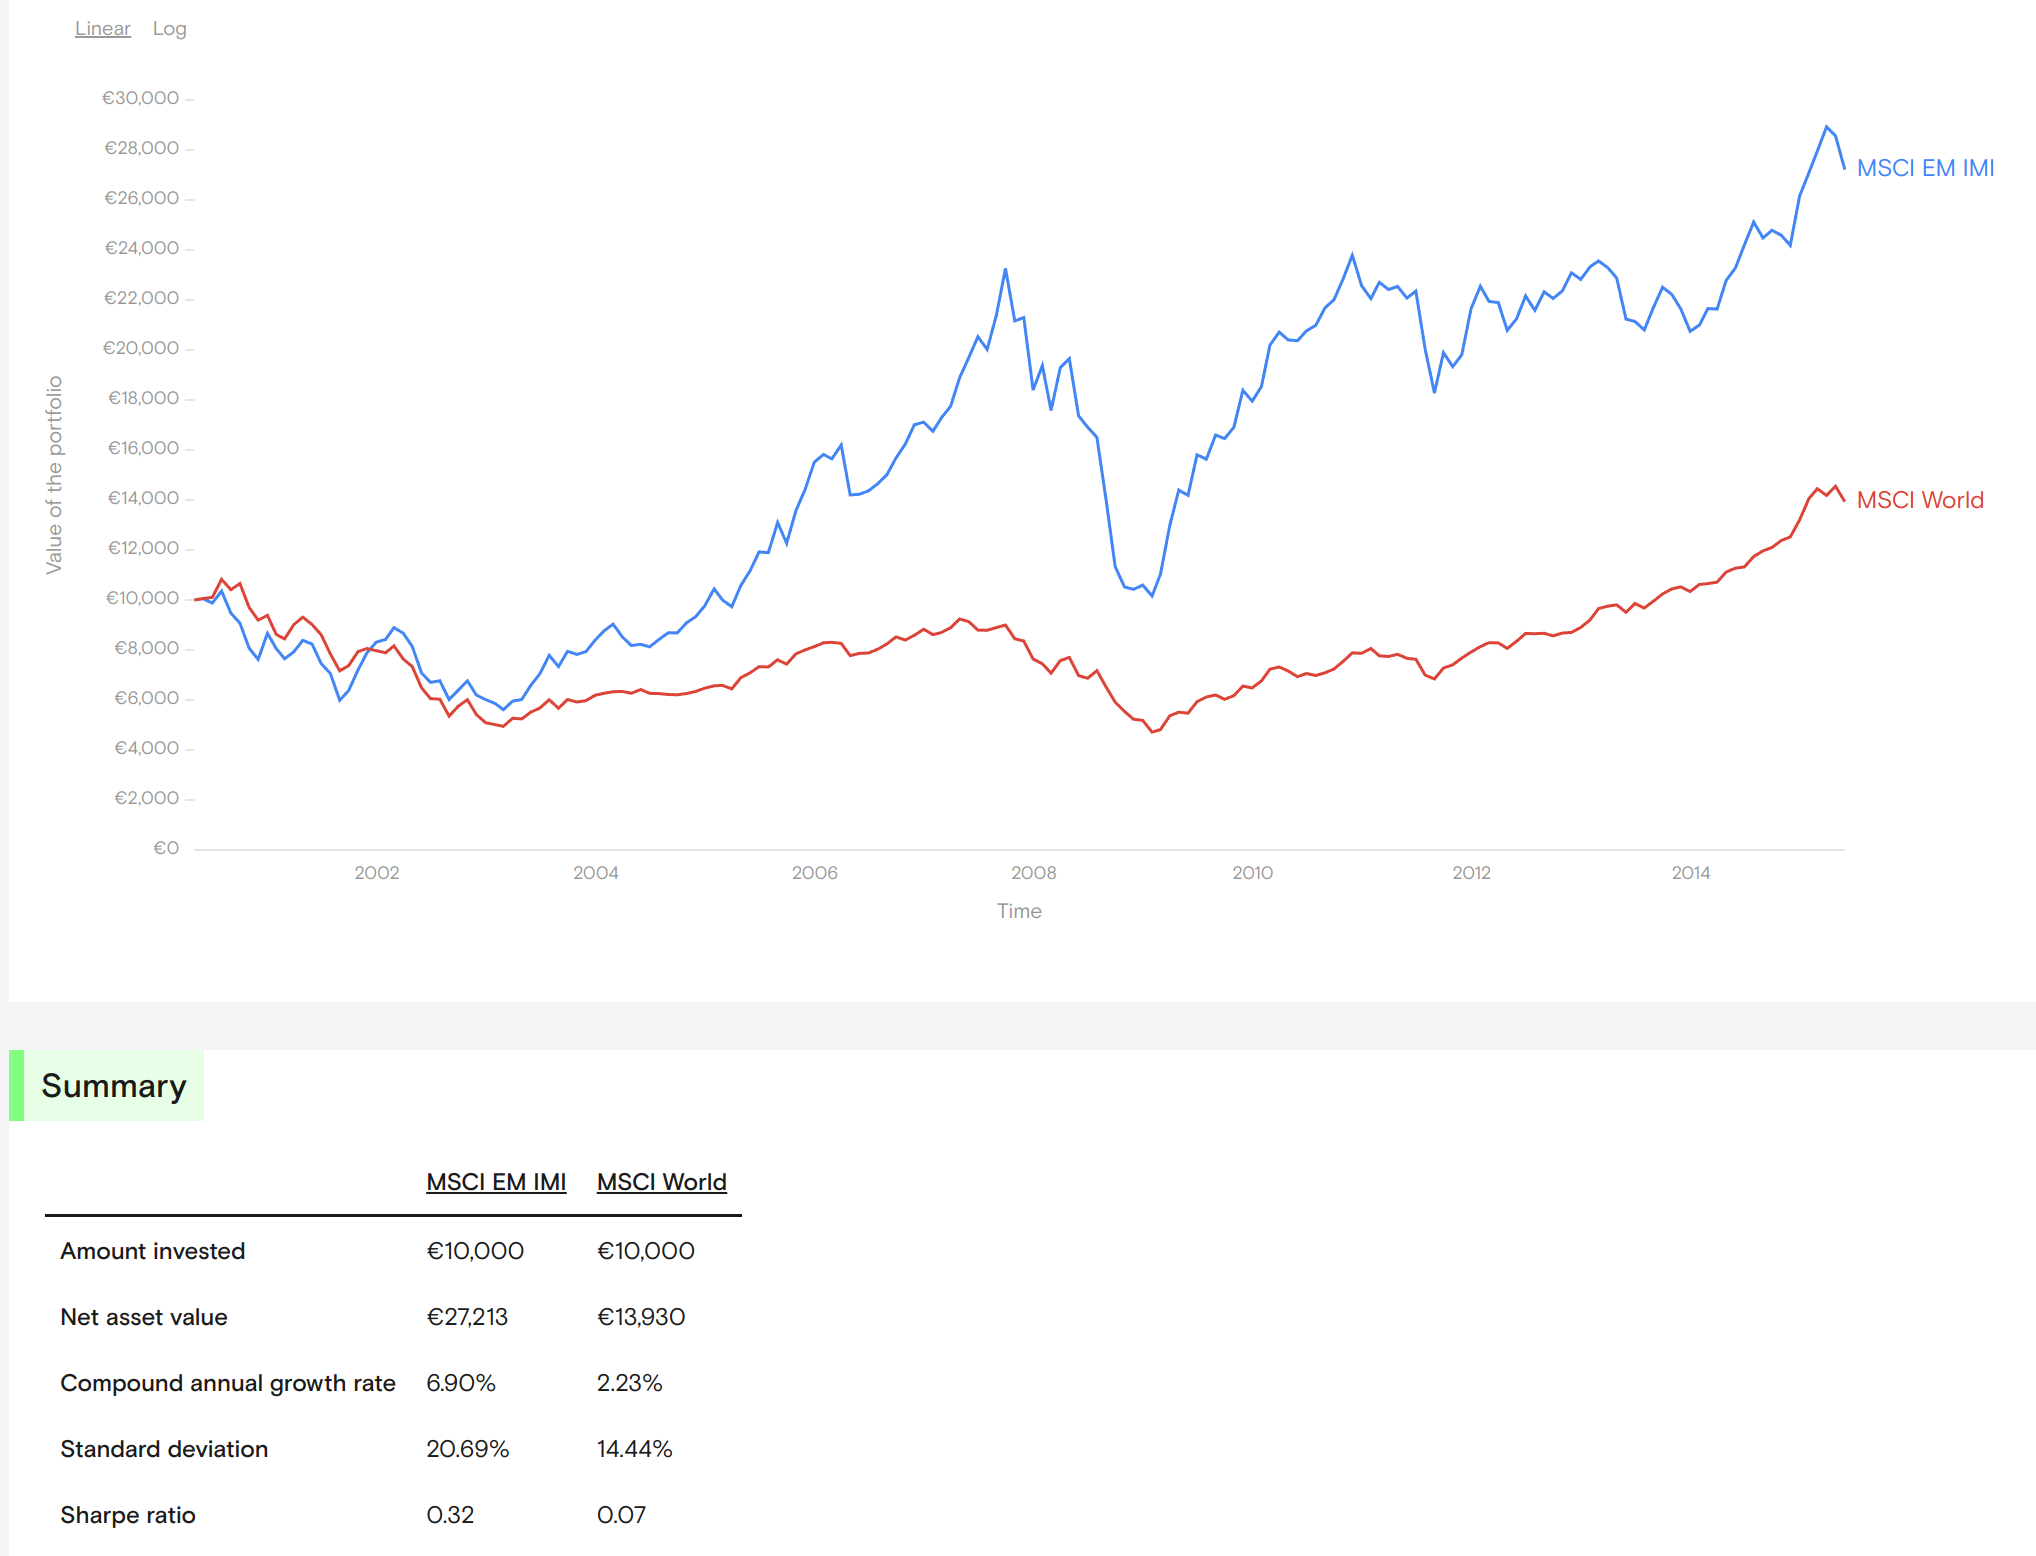Click the Amount invested row label

tap(153, 1251)
